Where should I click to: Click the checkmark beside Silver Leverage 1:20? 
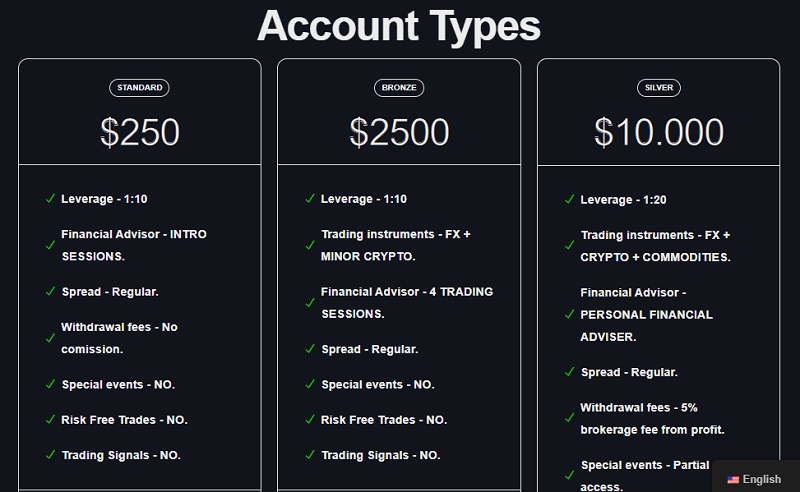570,200
